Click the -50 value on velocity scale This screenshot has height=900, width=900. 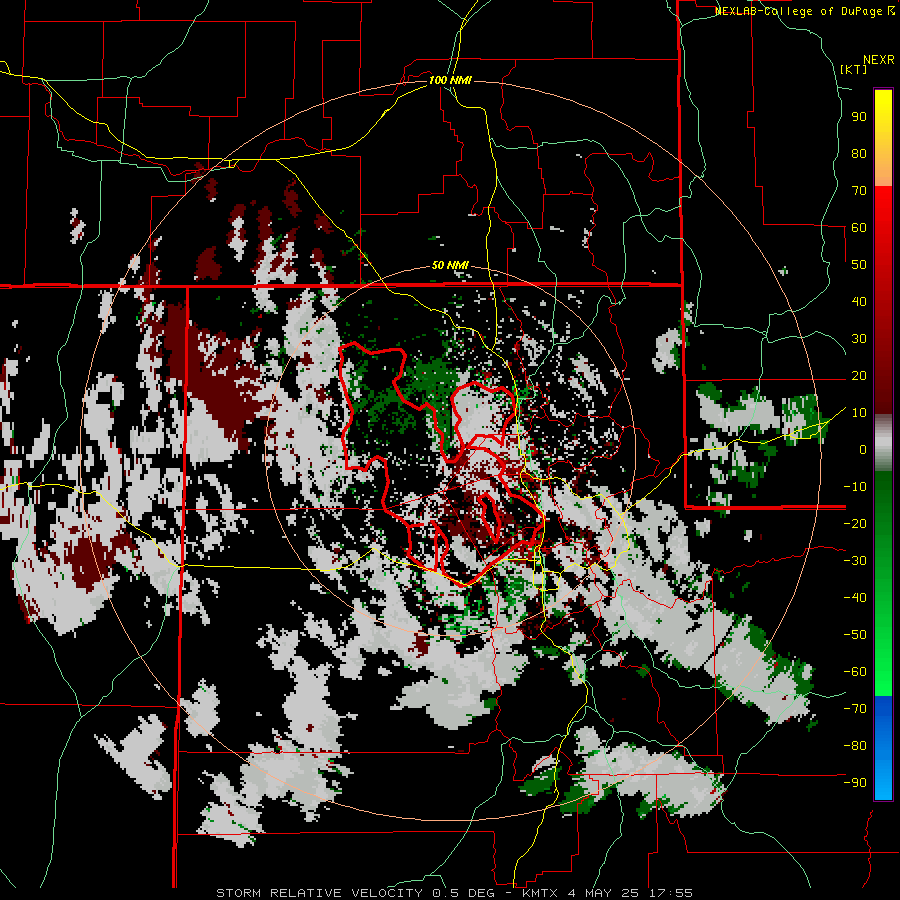pos(855,635)
